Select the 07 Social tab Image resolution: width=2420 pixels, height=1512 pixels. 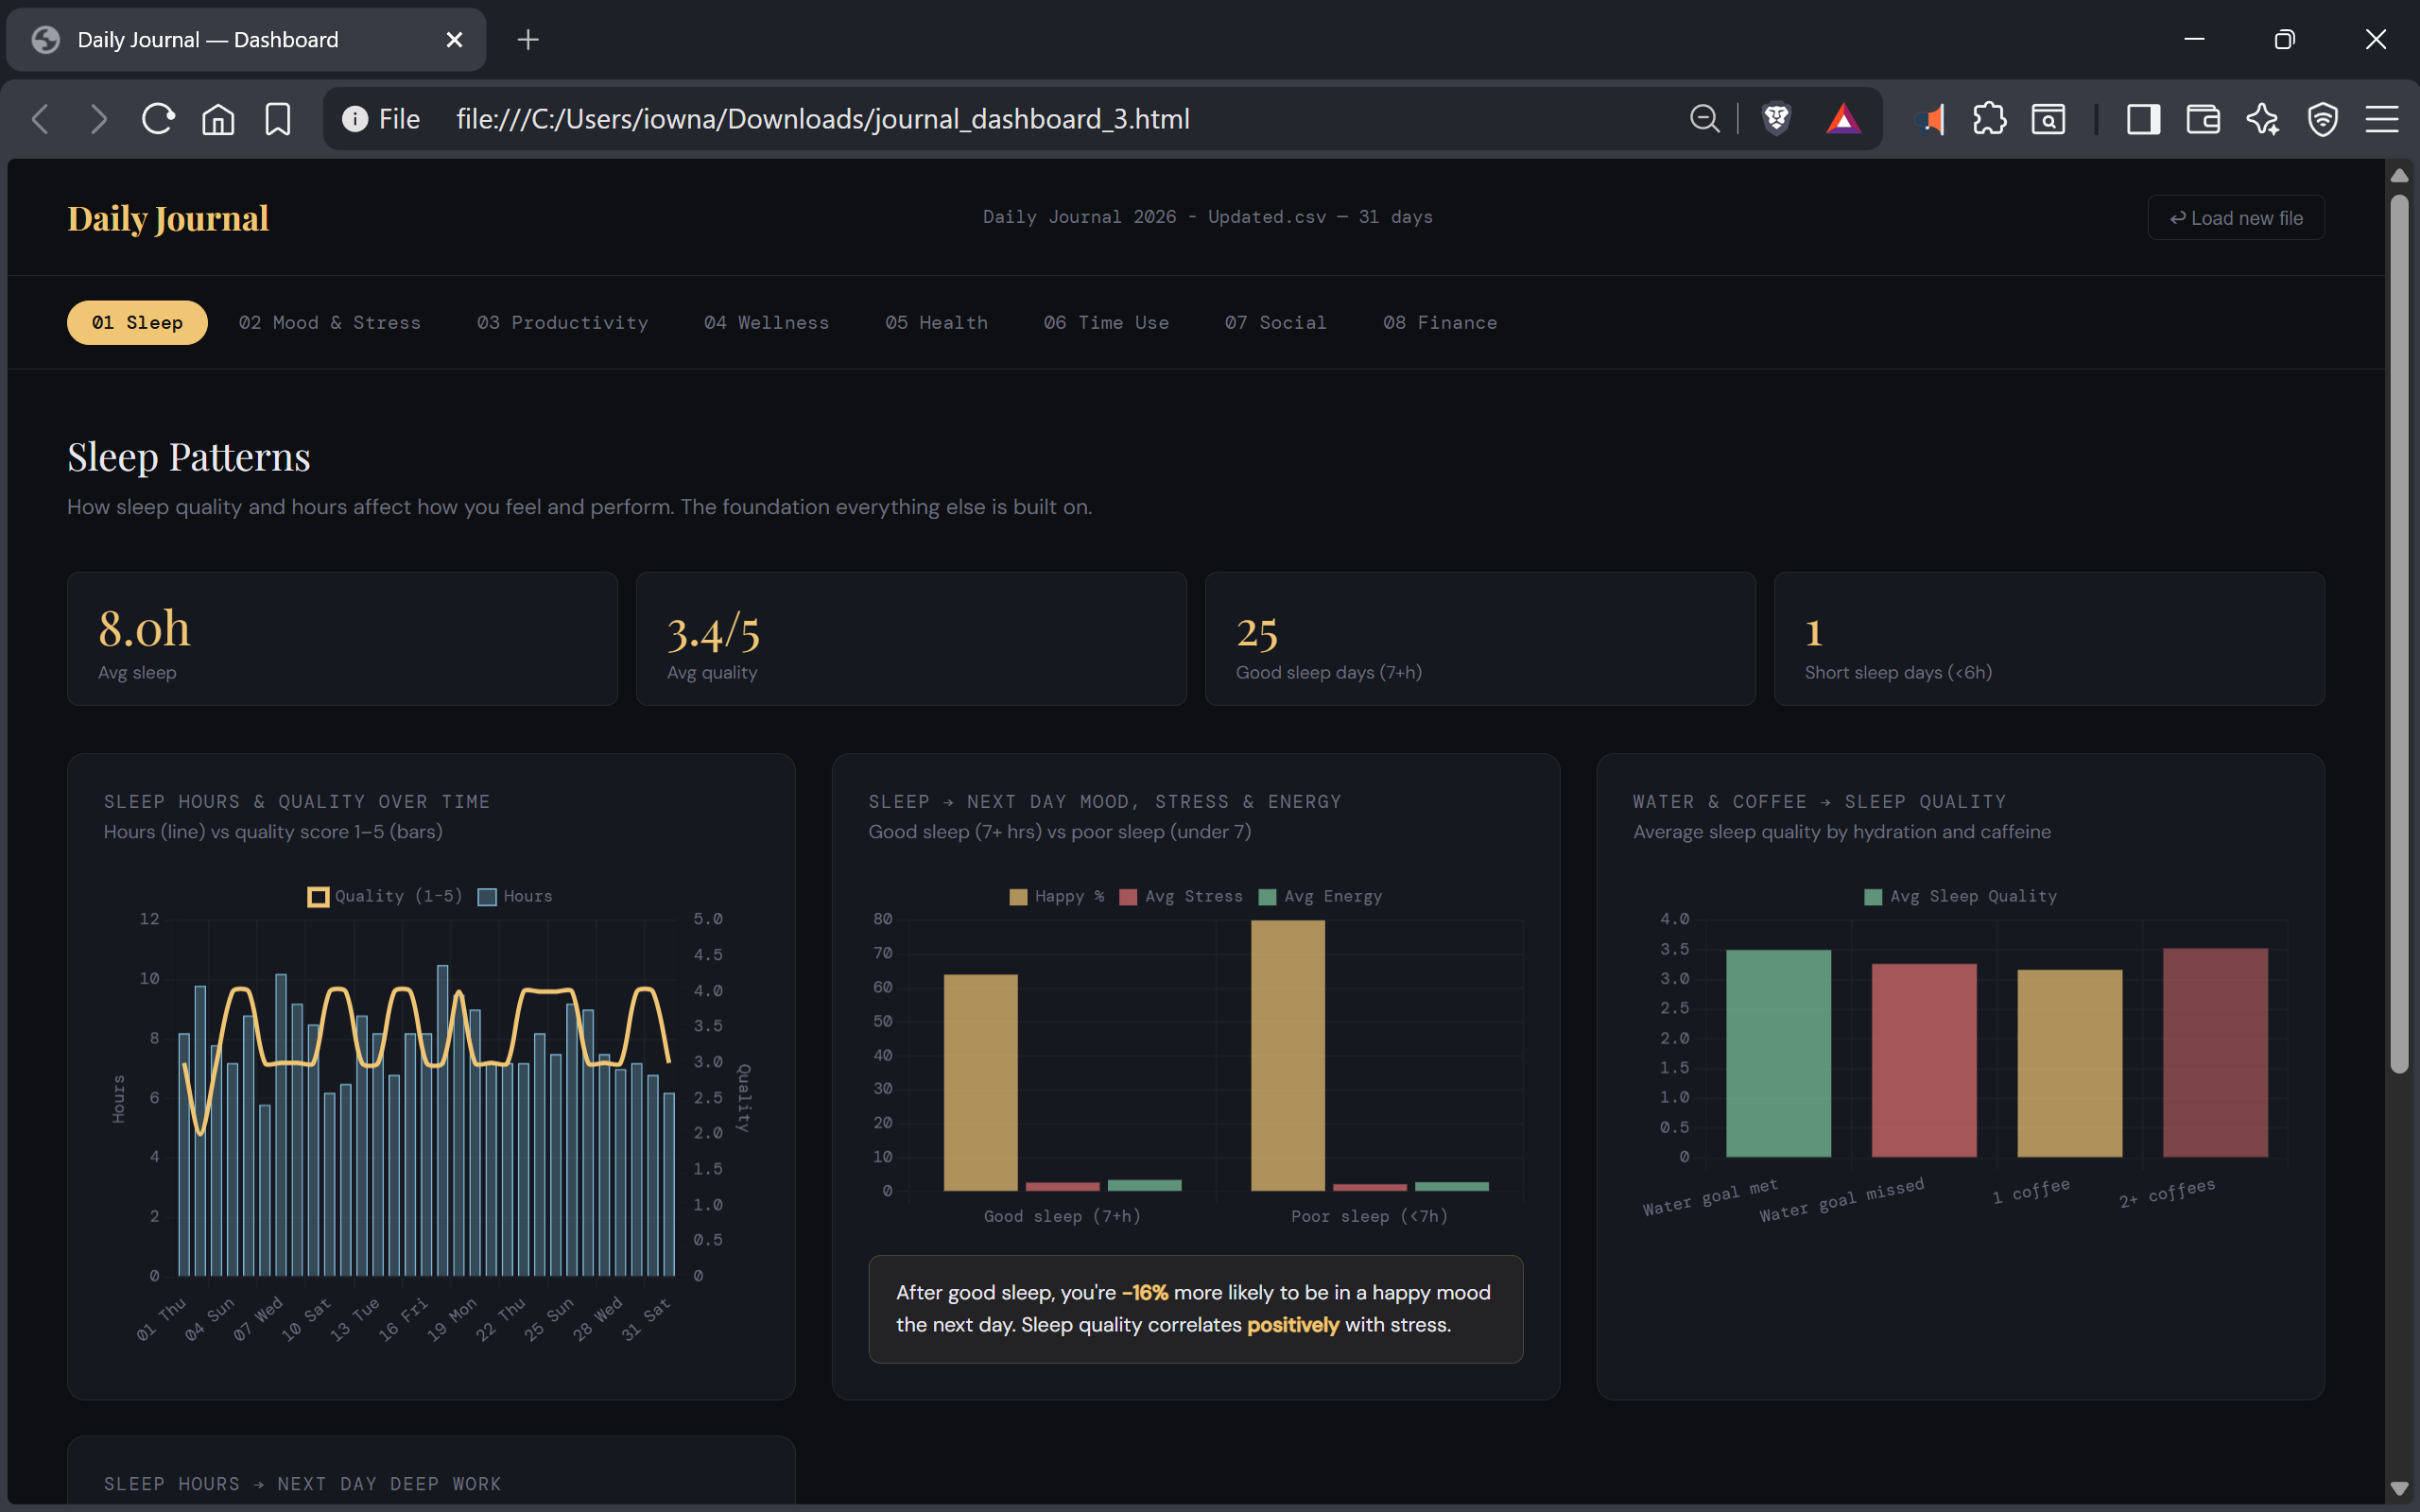coord(1276,322)
